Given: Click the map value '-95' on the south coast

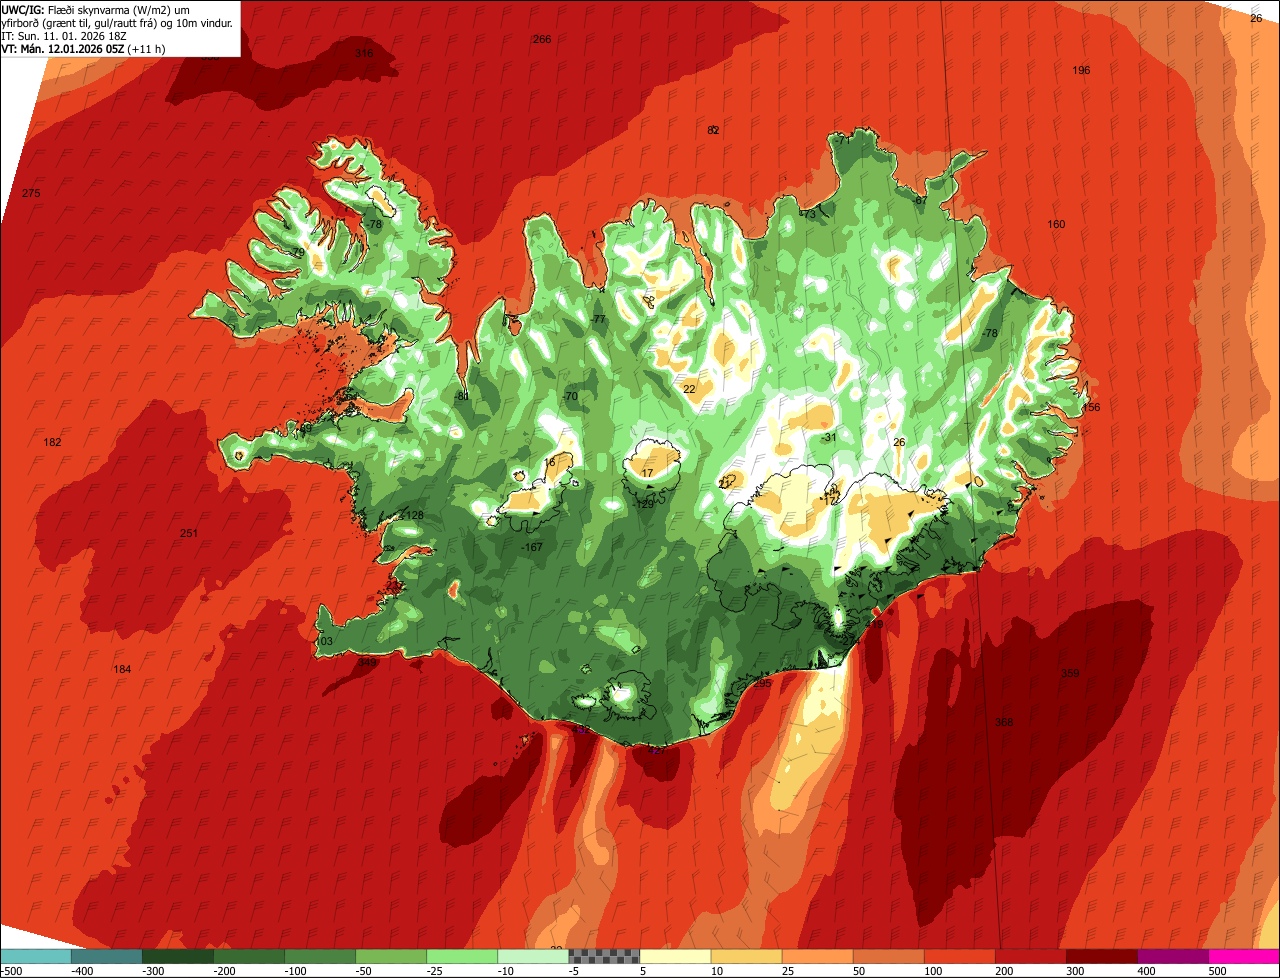Looking at the screenshot, I should point(763,683).
